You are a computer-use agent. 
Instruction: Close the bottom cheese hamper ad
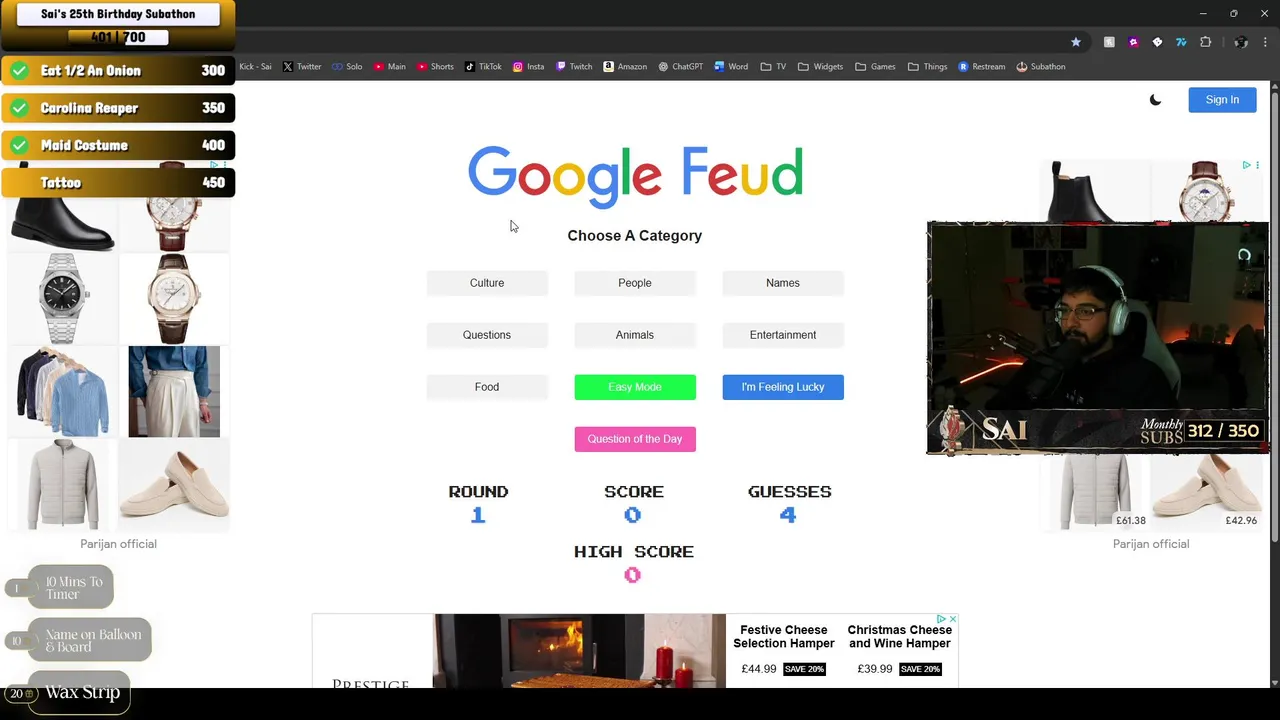953,620
